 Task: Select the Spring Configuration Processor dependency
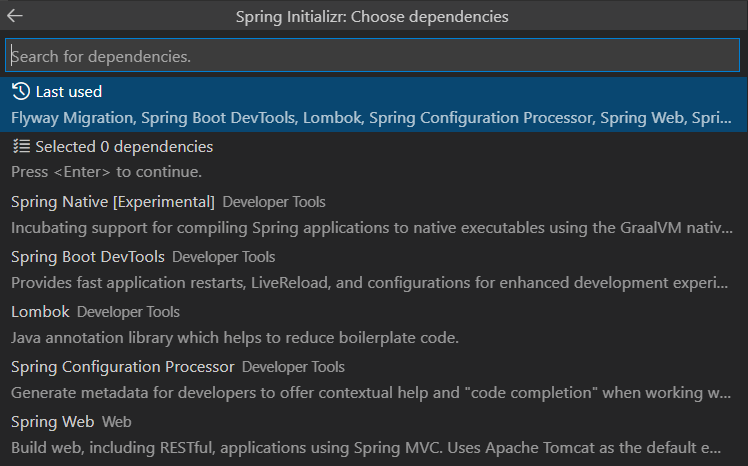[x=123, y=367]
